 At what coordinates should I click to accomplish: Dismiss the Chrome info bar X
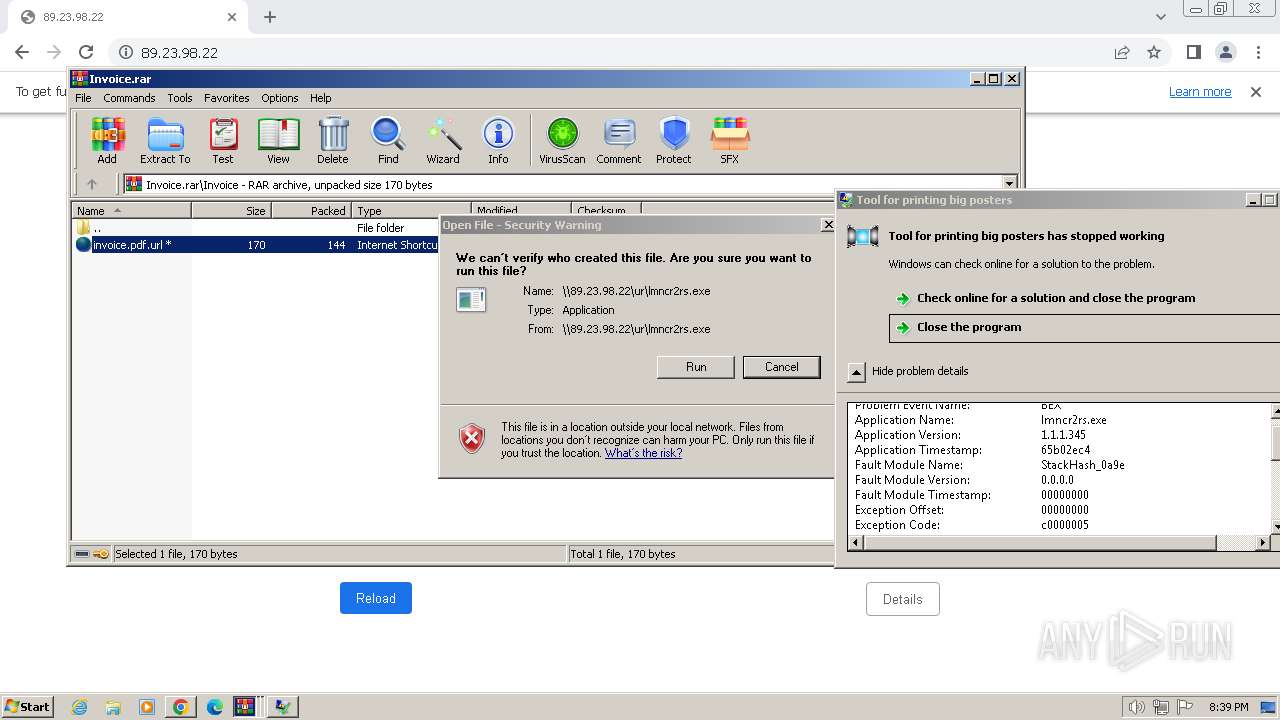1256,92
